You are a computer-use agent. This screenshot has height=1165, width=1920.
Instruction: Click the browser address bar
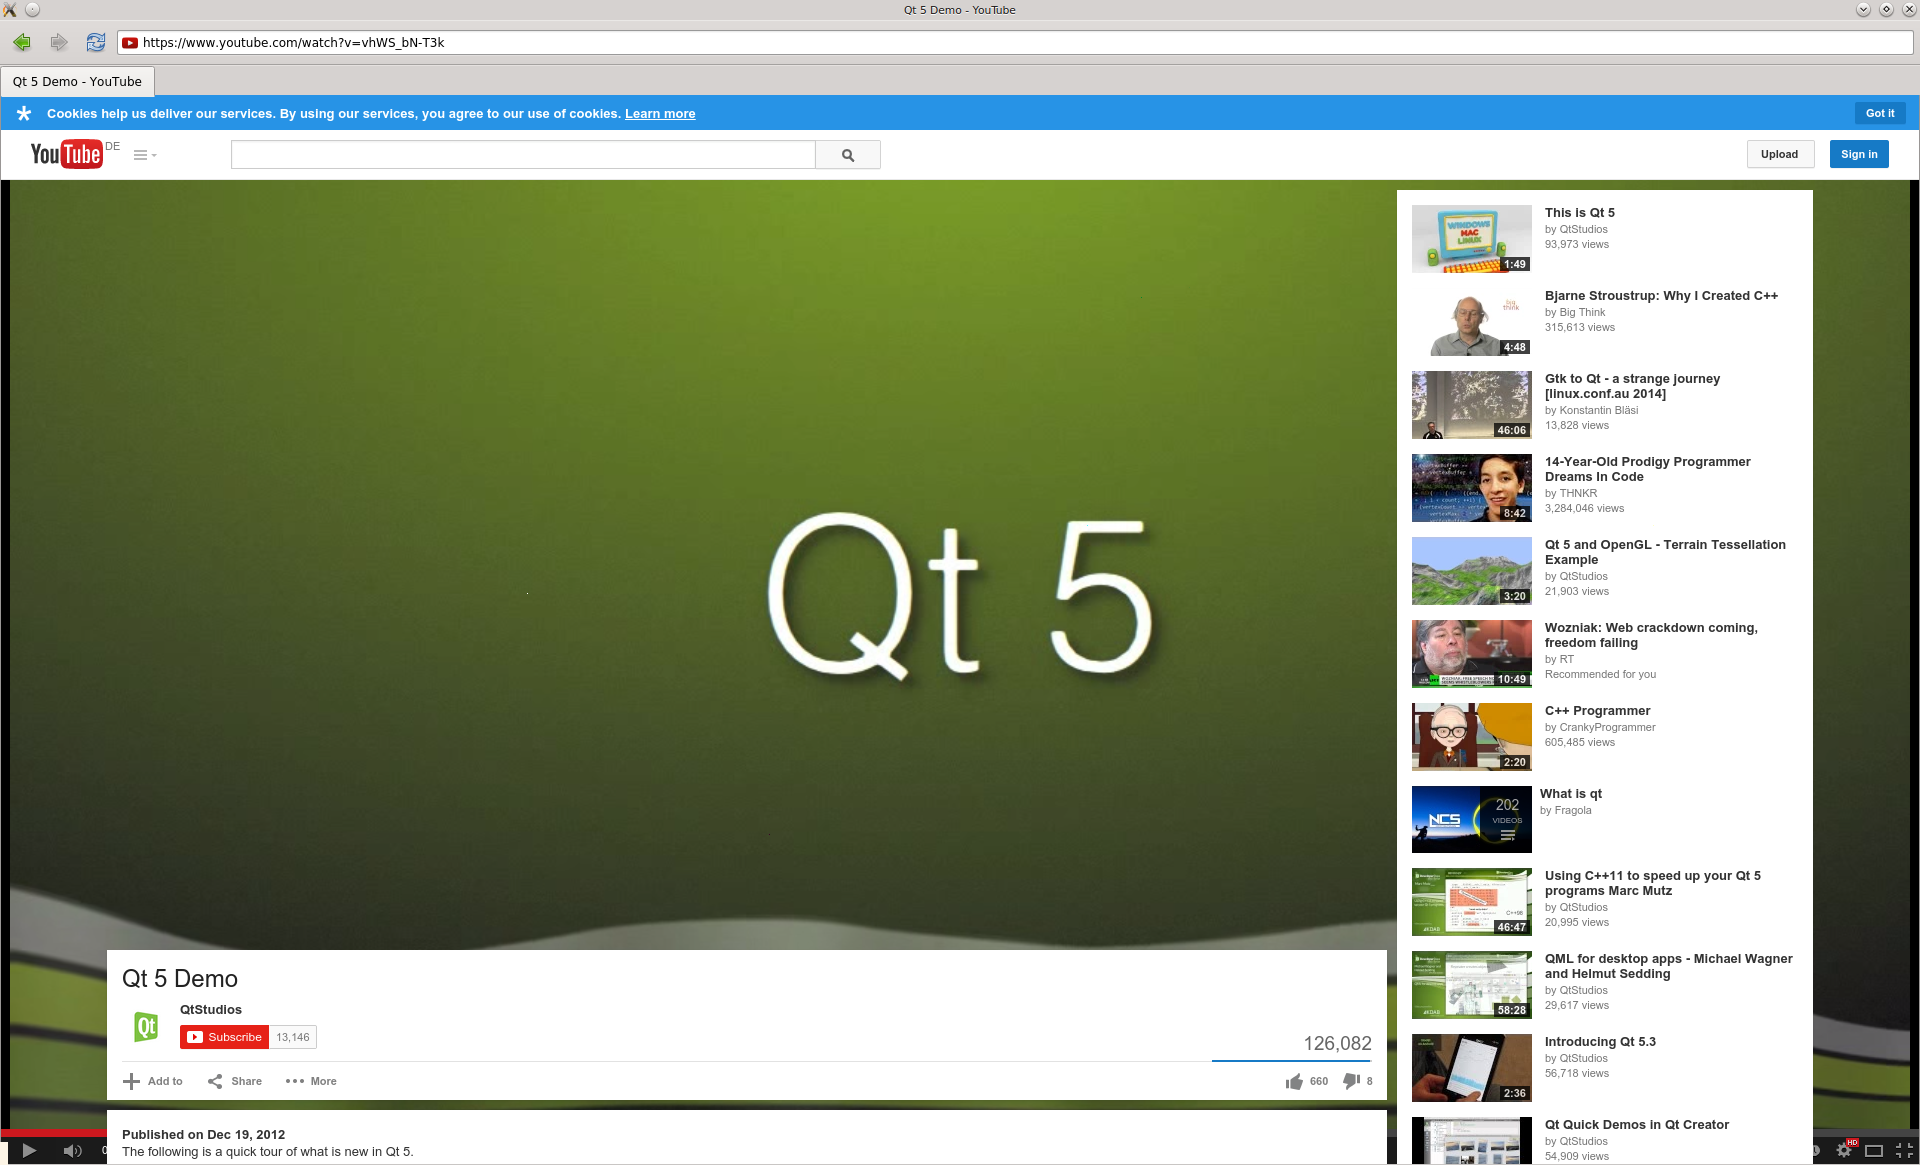1015,42
